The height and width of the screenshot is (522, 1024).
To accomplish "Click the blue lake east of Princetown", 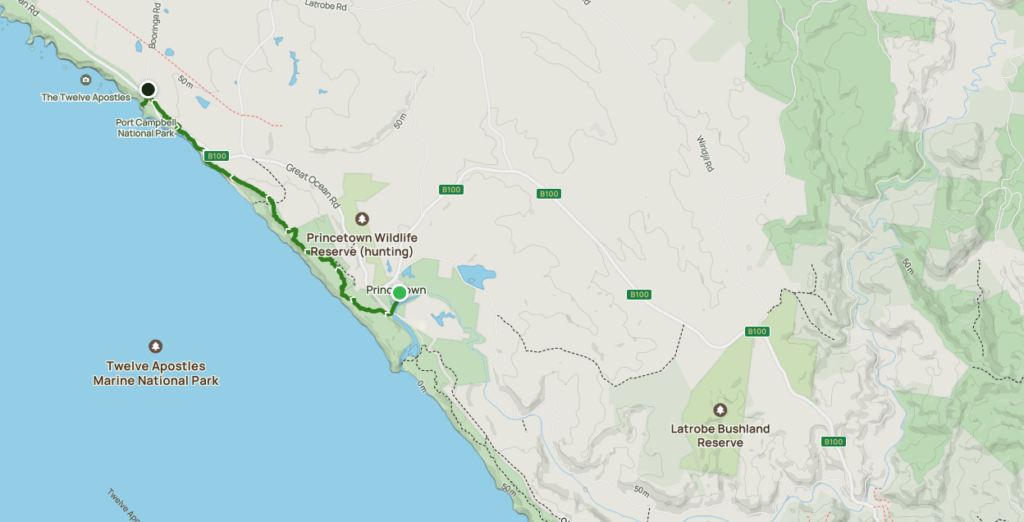I will pyautogui.click(x=476, y=275).
